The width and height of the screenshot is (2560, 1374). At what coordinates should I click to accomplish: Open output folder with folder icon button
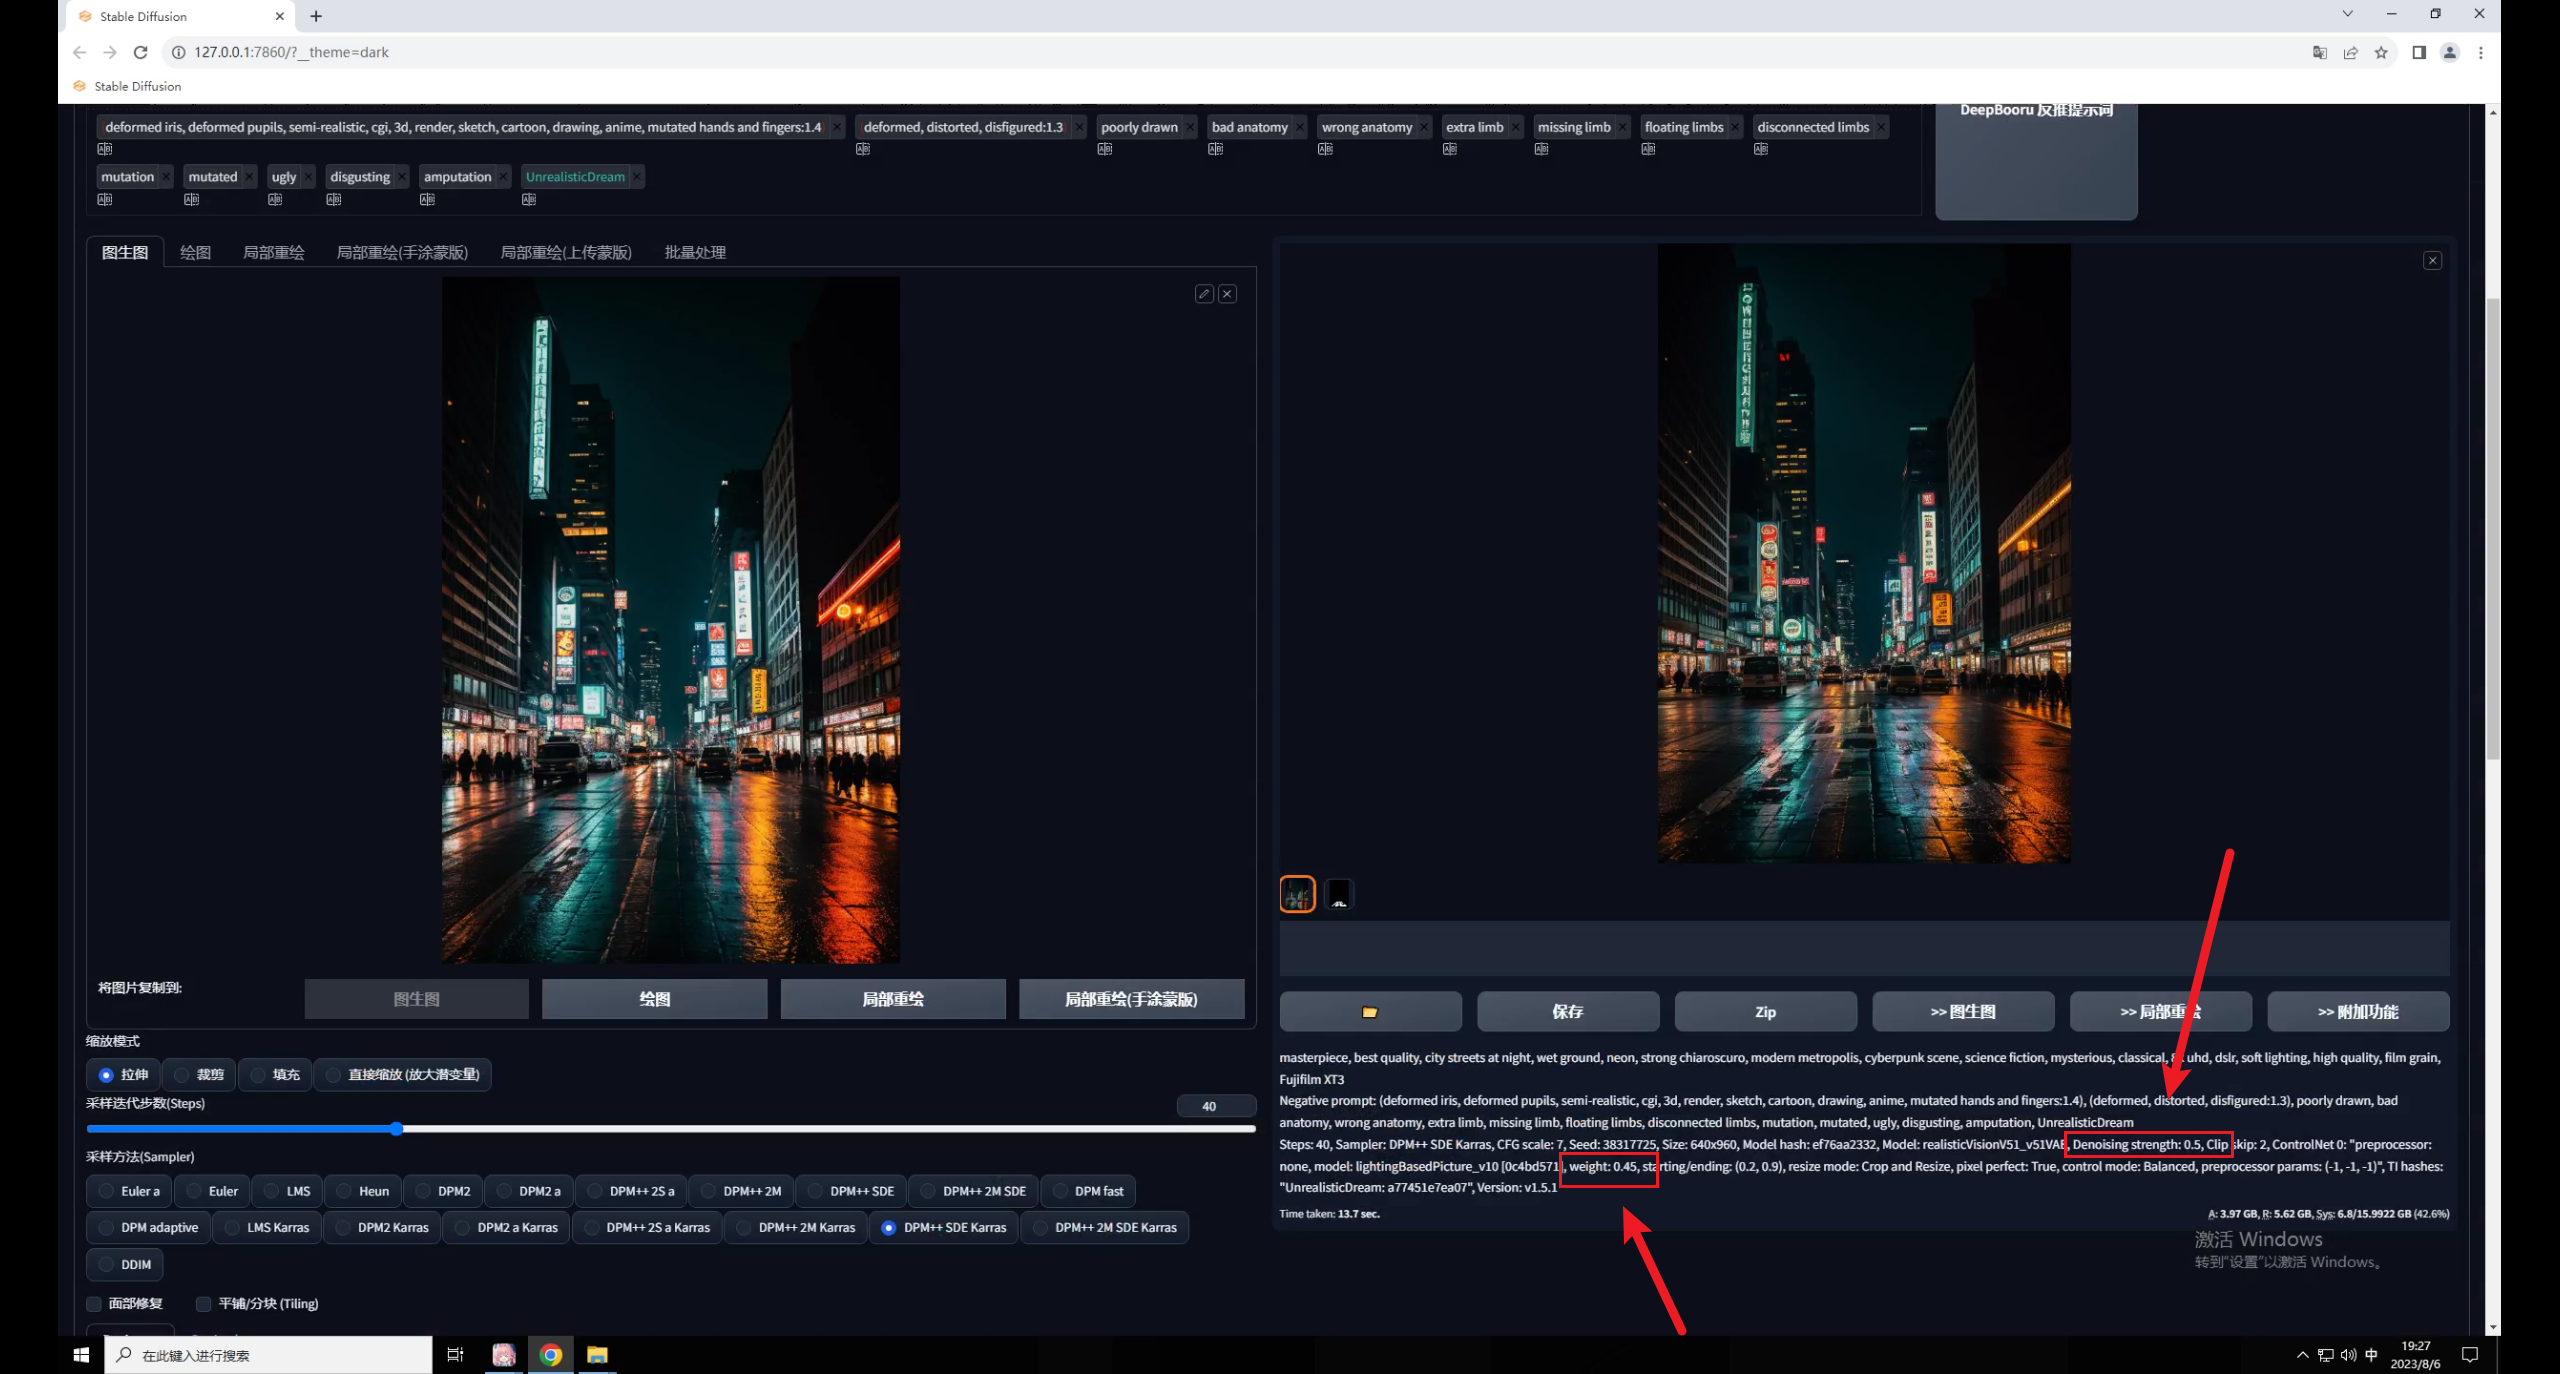(x=1370, y=1012)
